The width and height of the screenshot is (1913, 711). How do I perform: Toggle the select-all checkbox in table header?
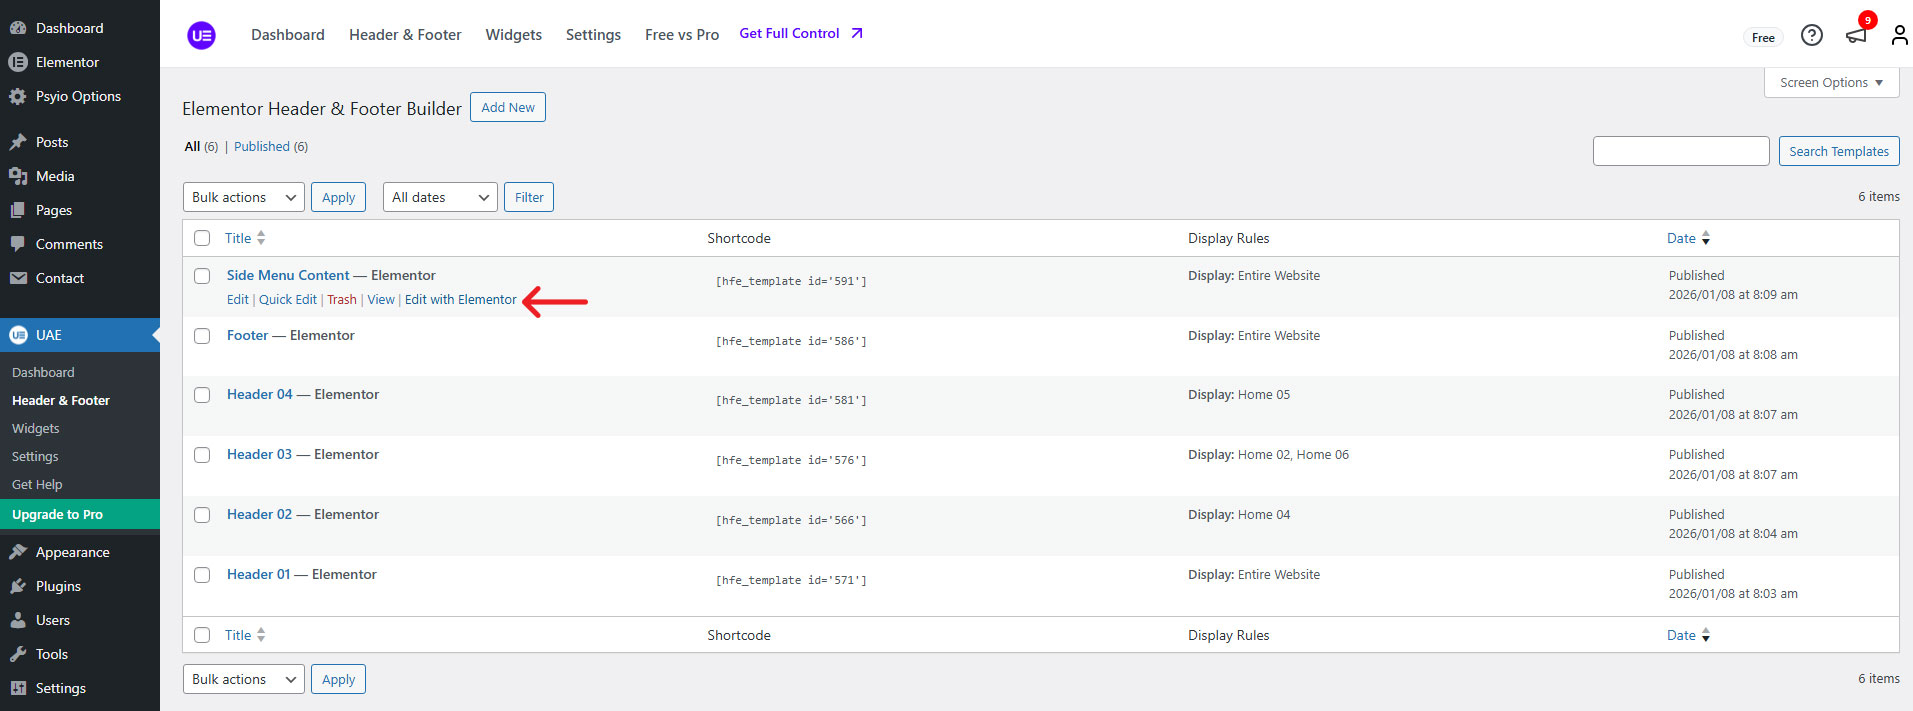tap(202, 238)
